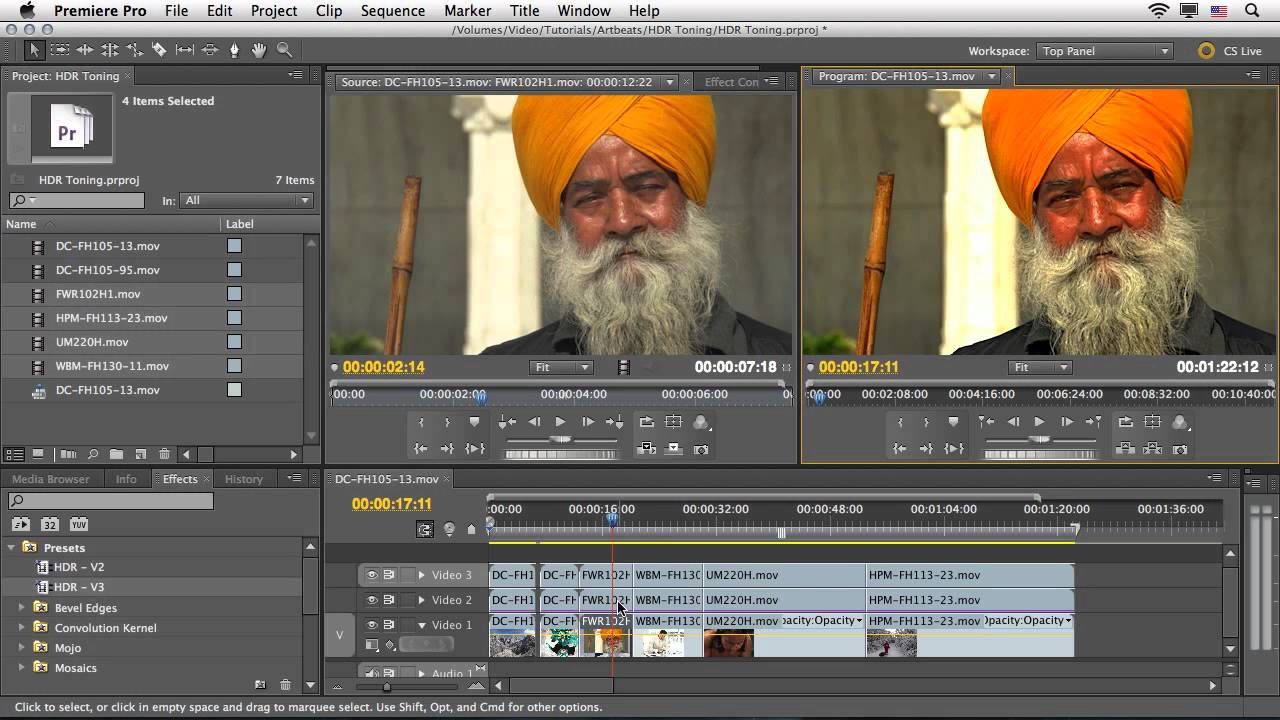Expand the Mojo presets folder
This screenshot has height=720, width=1280.
[x=22, y=648]
